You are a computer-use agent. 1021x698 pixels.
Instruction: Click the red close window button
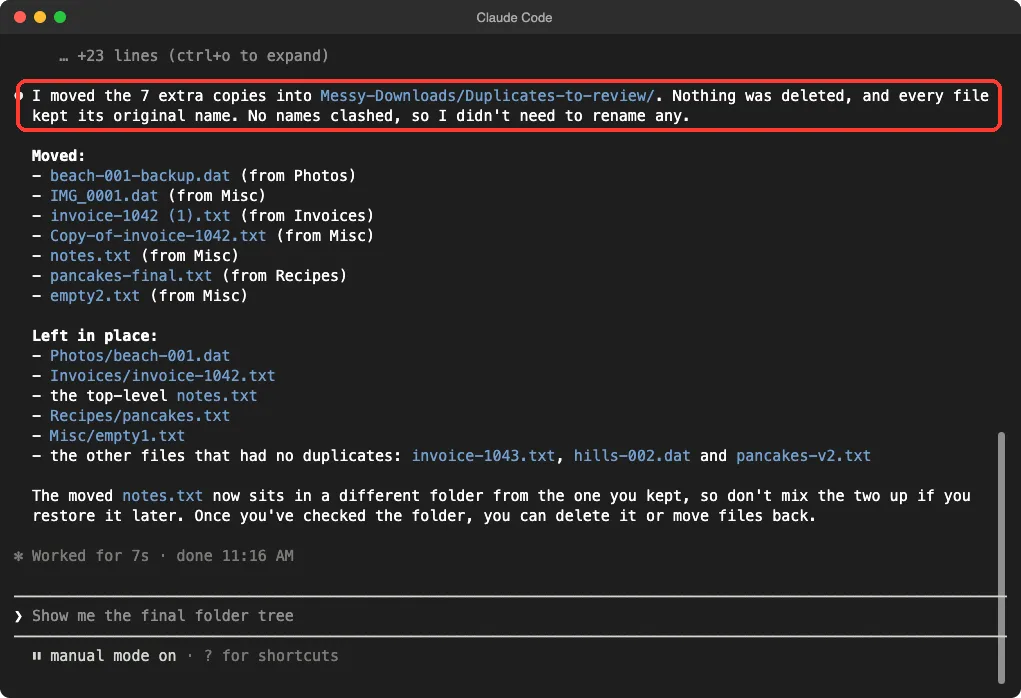tap(20, 17)
